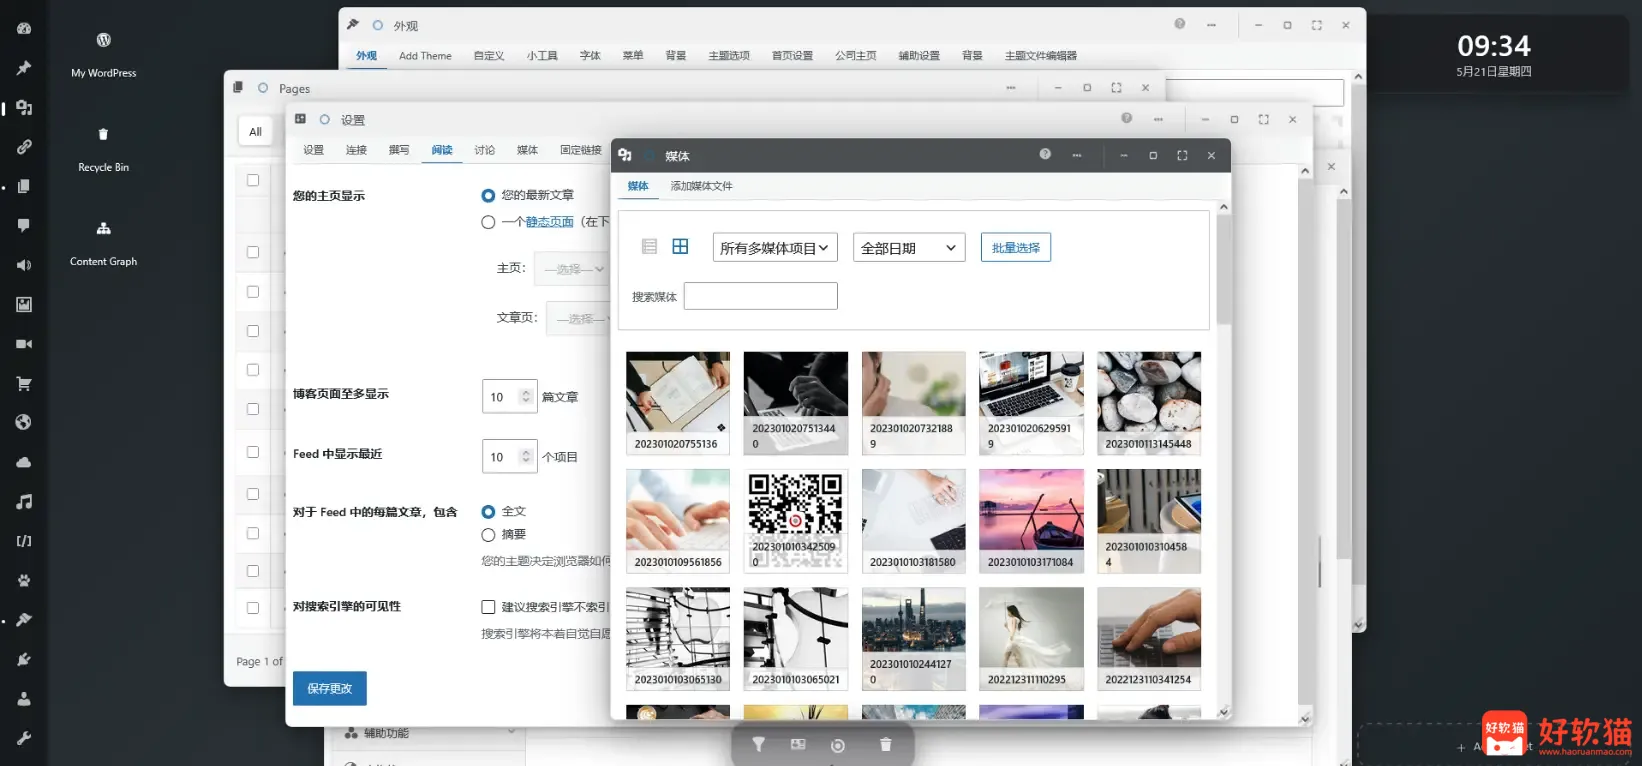Switch to 添加媒体文件 tab

(701, 186)
